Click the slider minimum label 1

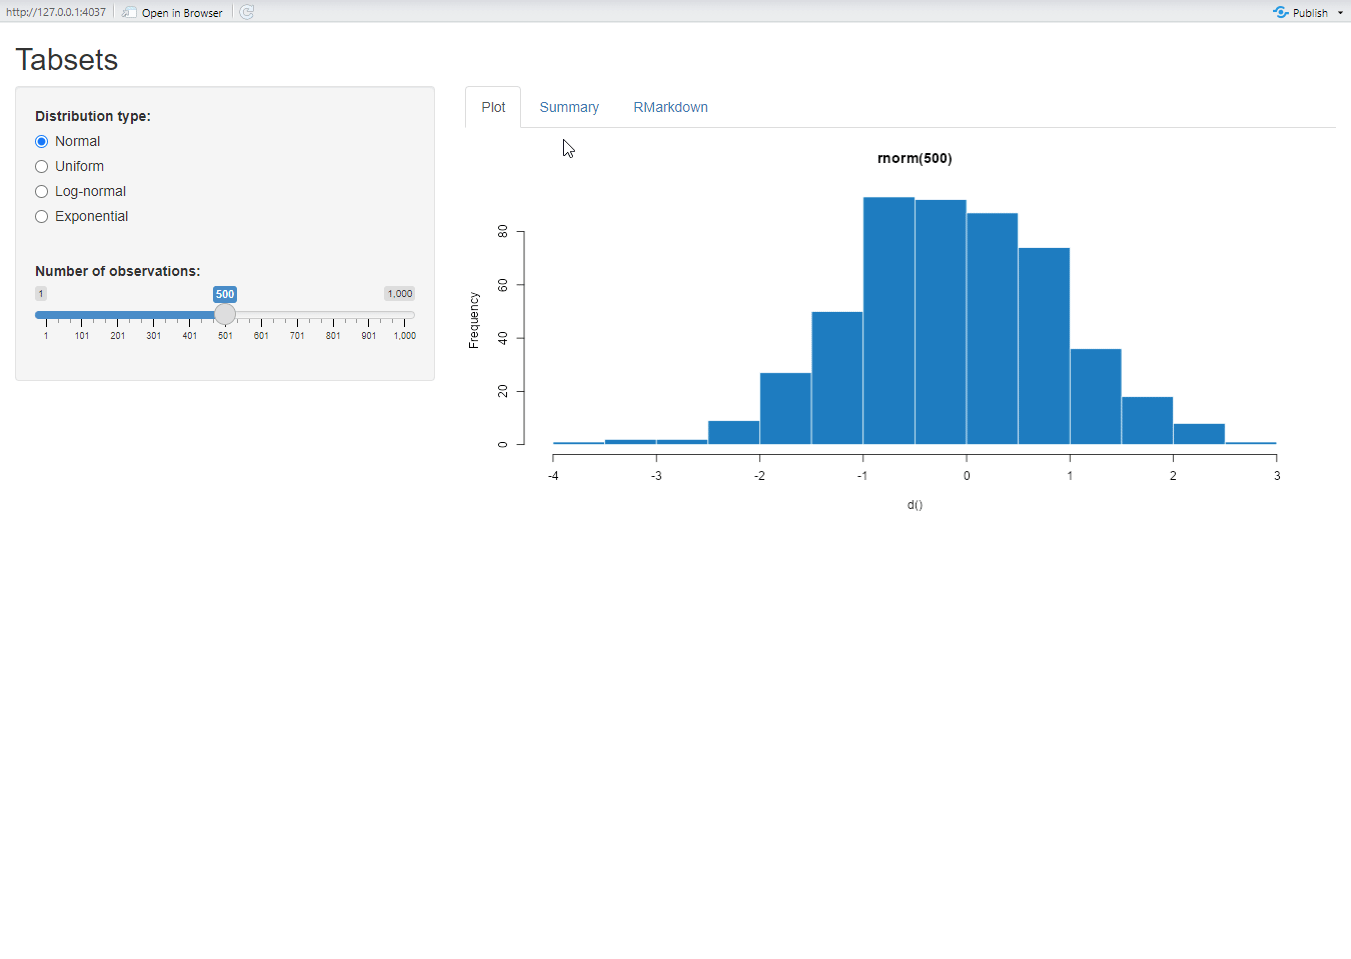tap(41, 294)
